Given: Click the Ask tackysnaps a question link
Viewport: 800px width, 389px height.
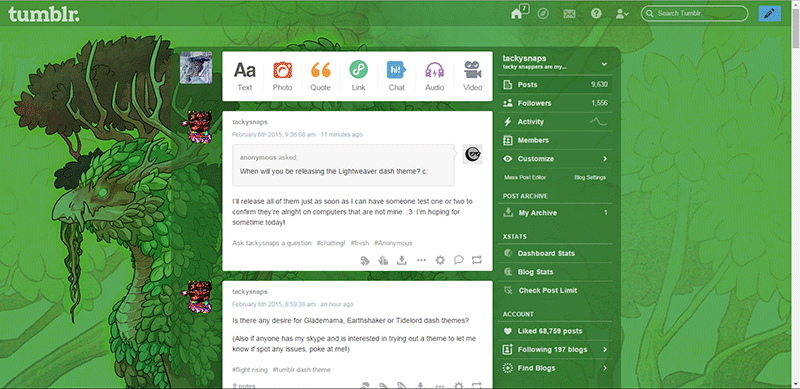Looking at the screenshot, I should coord(272,243).
